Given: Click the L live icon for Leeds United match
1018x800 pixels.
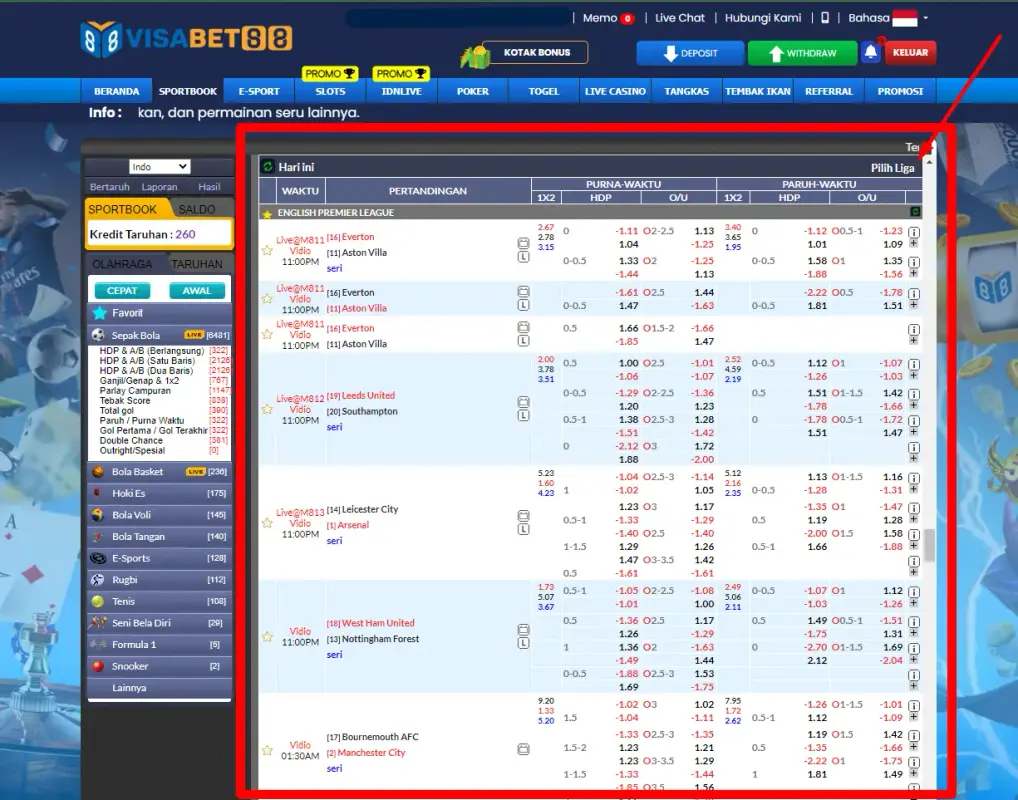Looking at the screenshot, I should click(523, 416).
